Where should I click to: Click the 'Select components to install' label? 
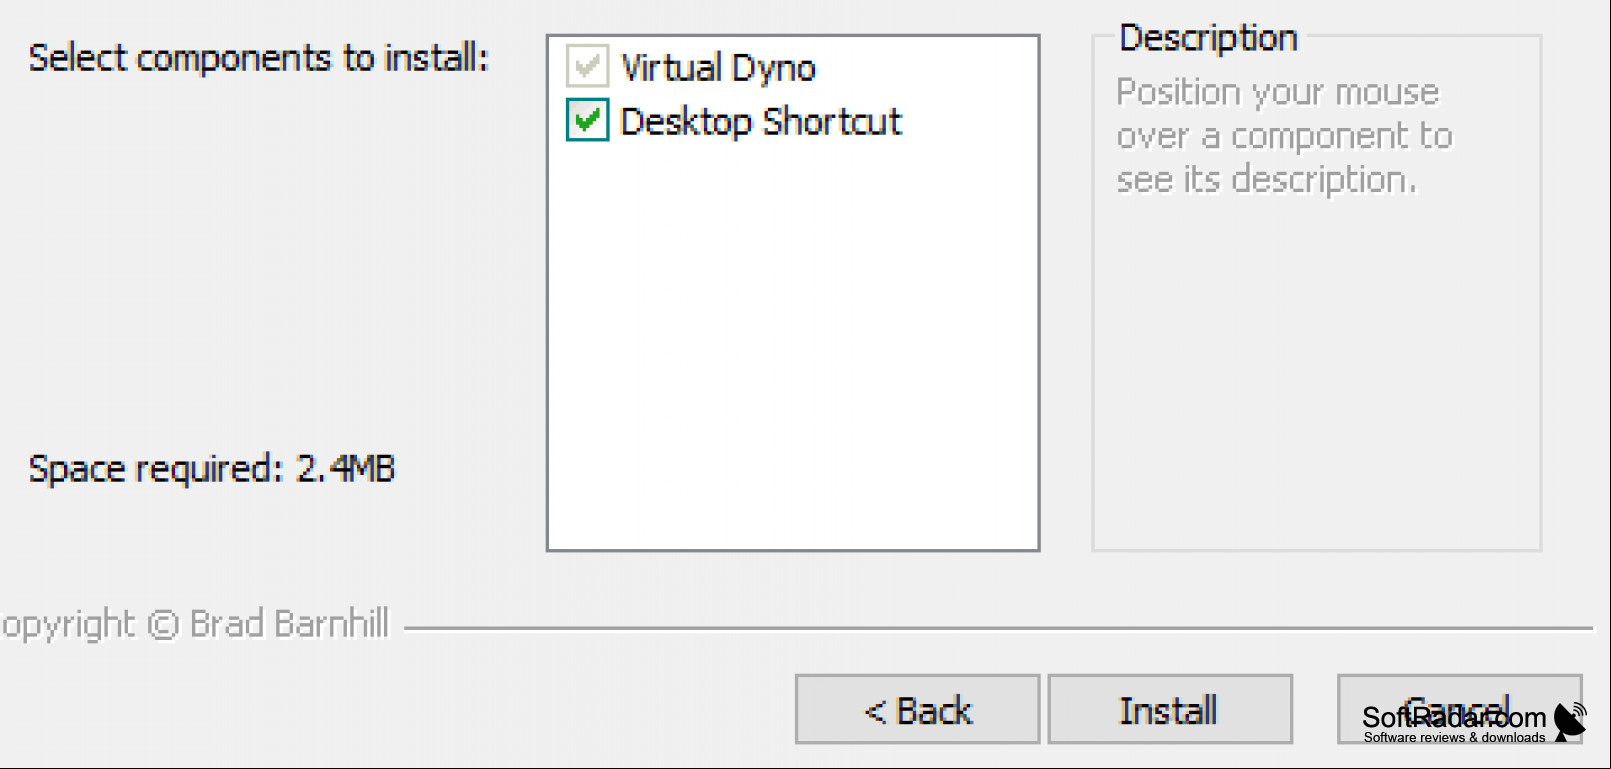[x=258, y=58]
